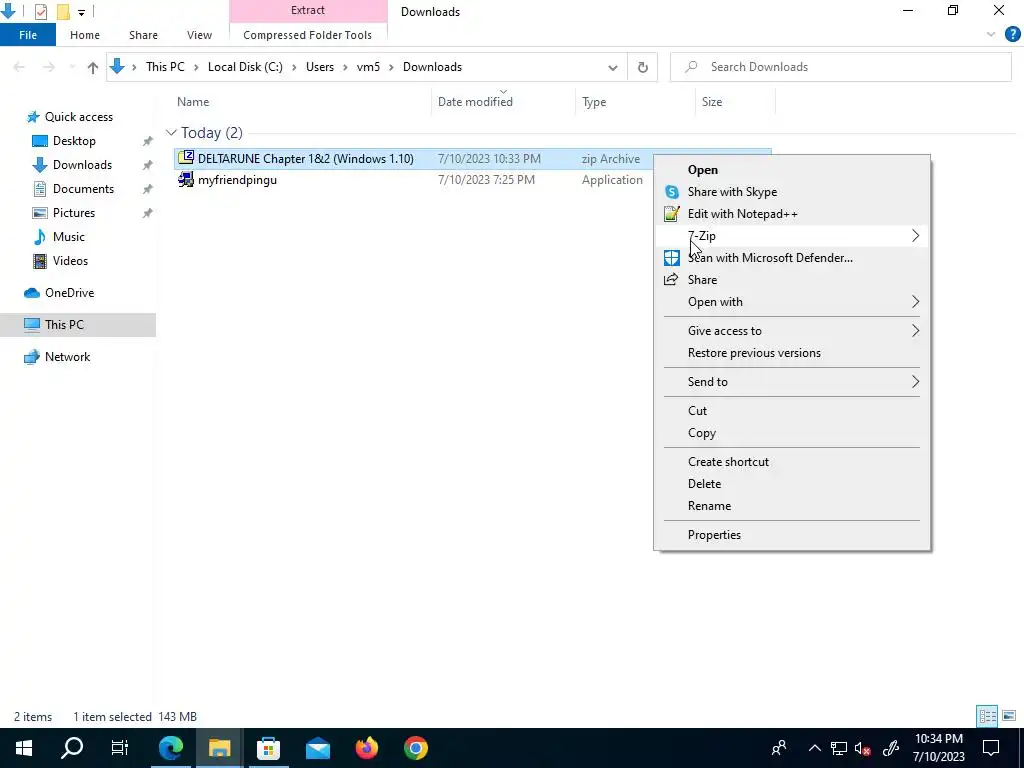
Task: Open the Explorer help icon
Action: pyautogui.click(x=1012, y=35)
